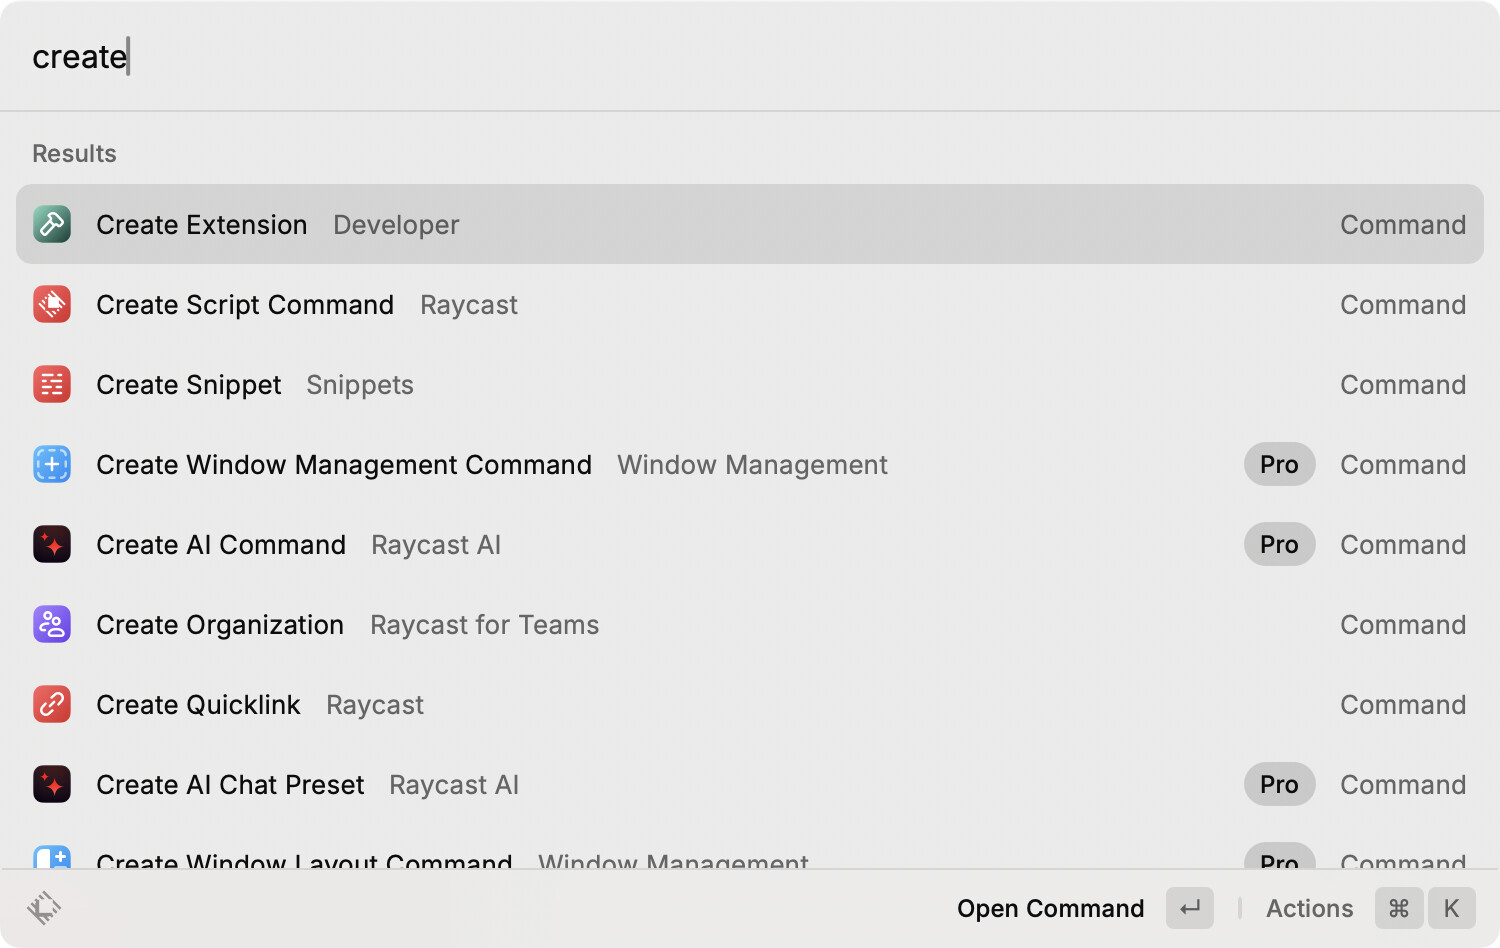Open the Actions menu in footer

coord(1370,908)
